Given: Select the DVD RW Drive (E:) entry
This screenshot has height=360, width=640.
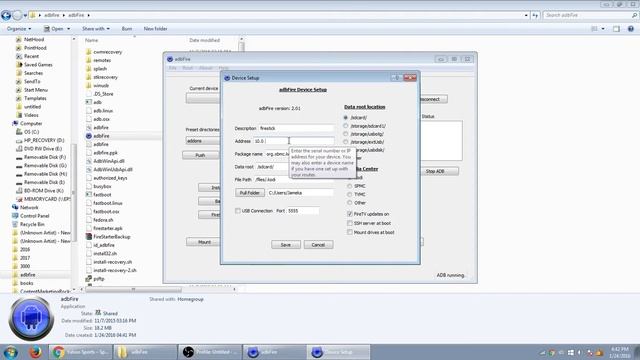Looking at the screenshot, I should [x=42, y=149].
